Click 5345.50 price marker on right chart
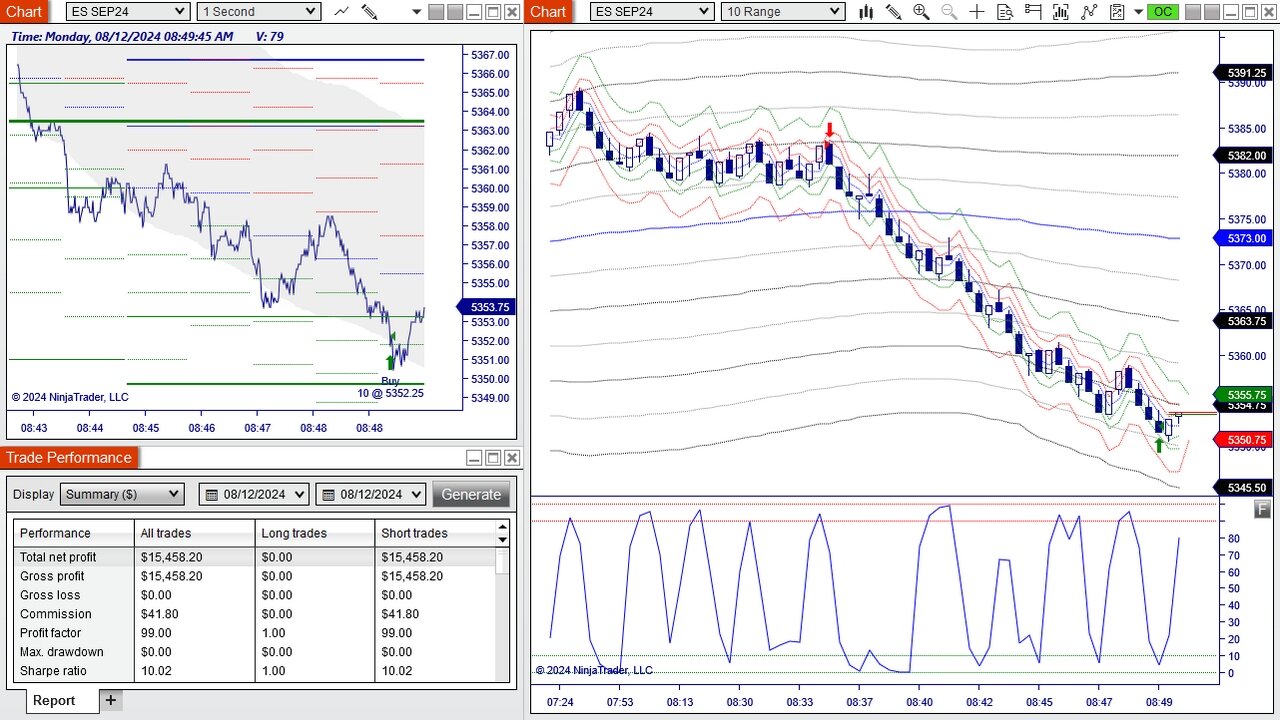 tap(1244, 487)
